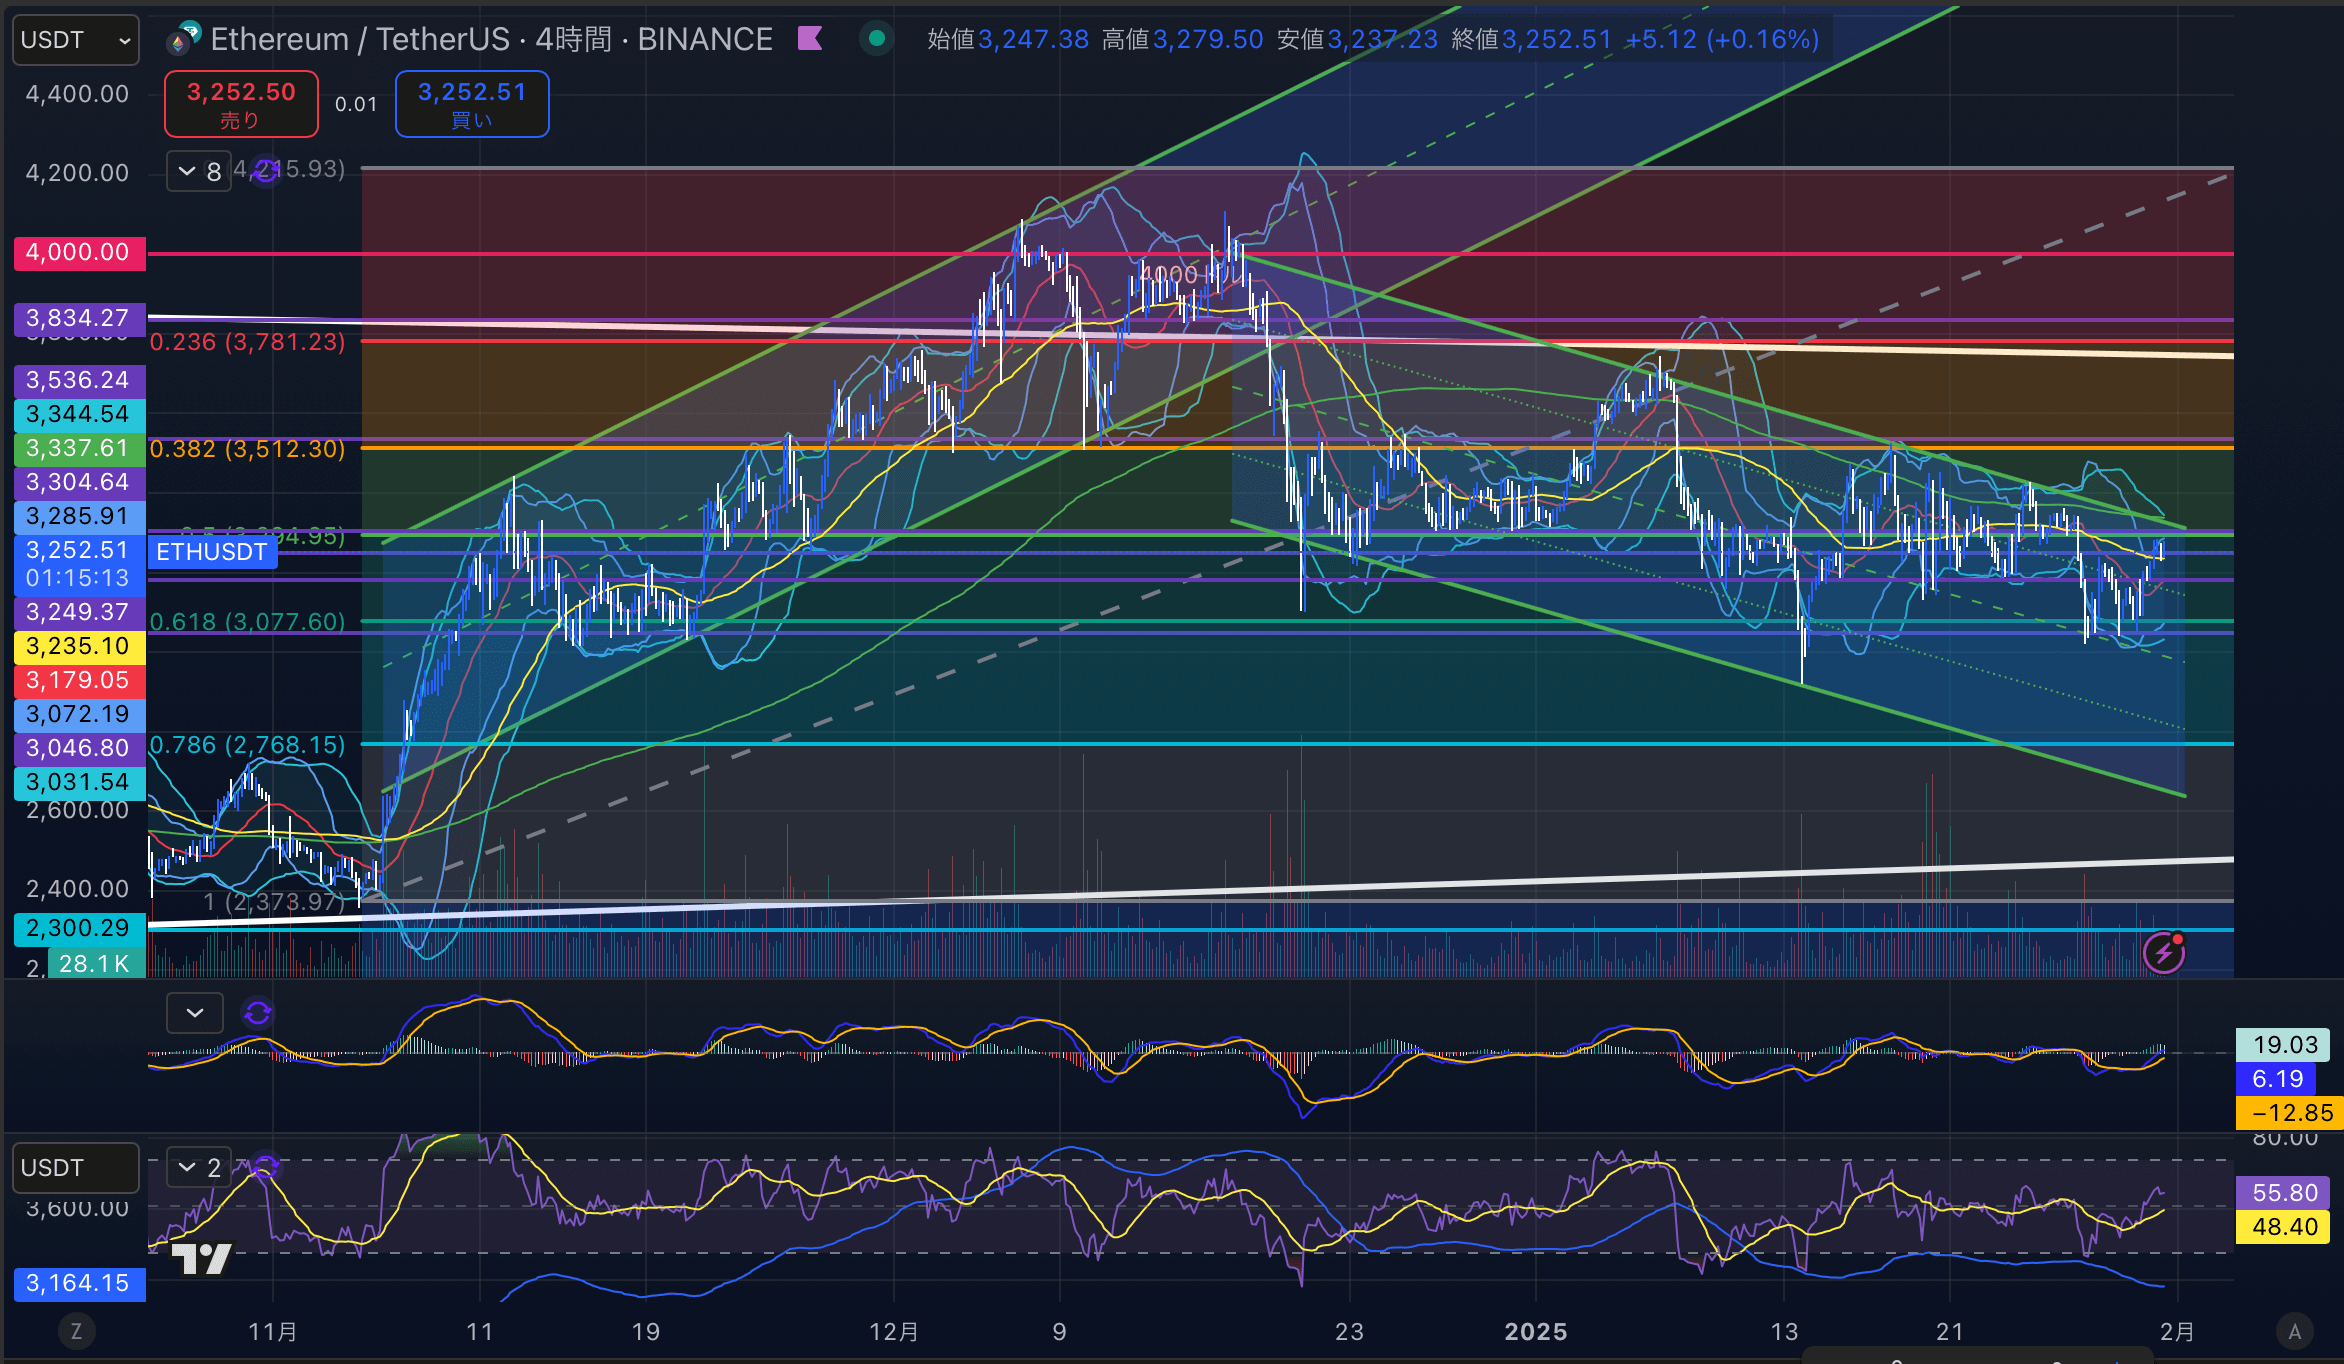Image resolution: width=2344 pixels, height=1364 pixels.
Task: Click the ETHUSDT symbol tag
Action: tap(212, 552)
